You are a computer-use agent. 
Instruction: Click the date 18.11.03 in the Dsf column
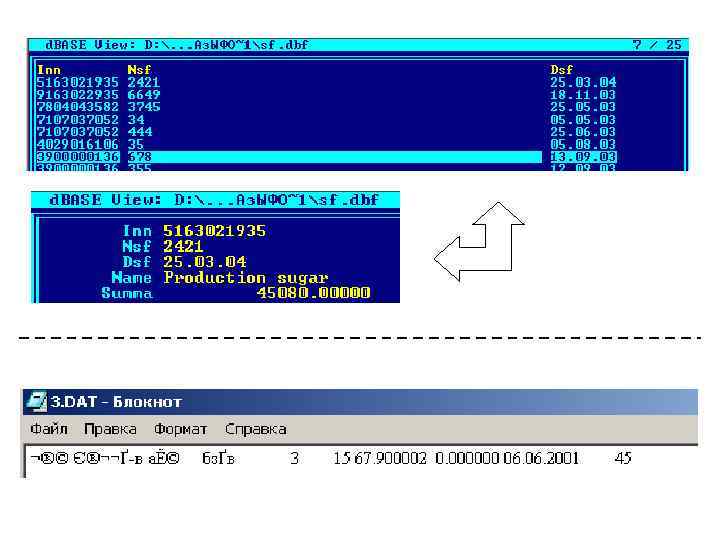583,95
